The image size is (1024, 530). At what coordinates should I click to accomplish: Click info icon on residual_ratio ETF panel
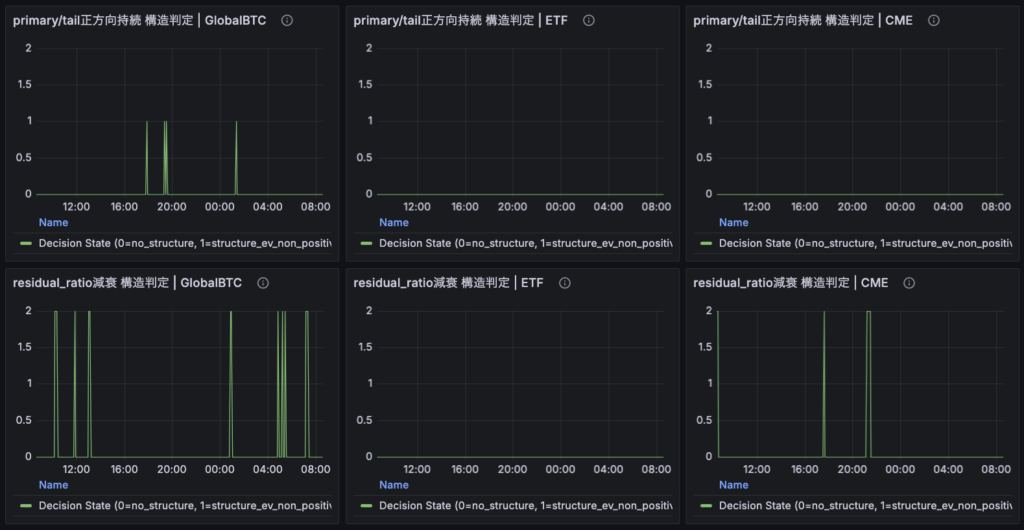pyautogui.click(x=564, y=283)
